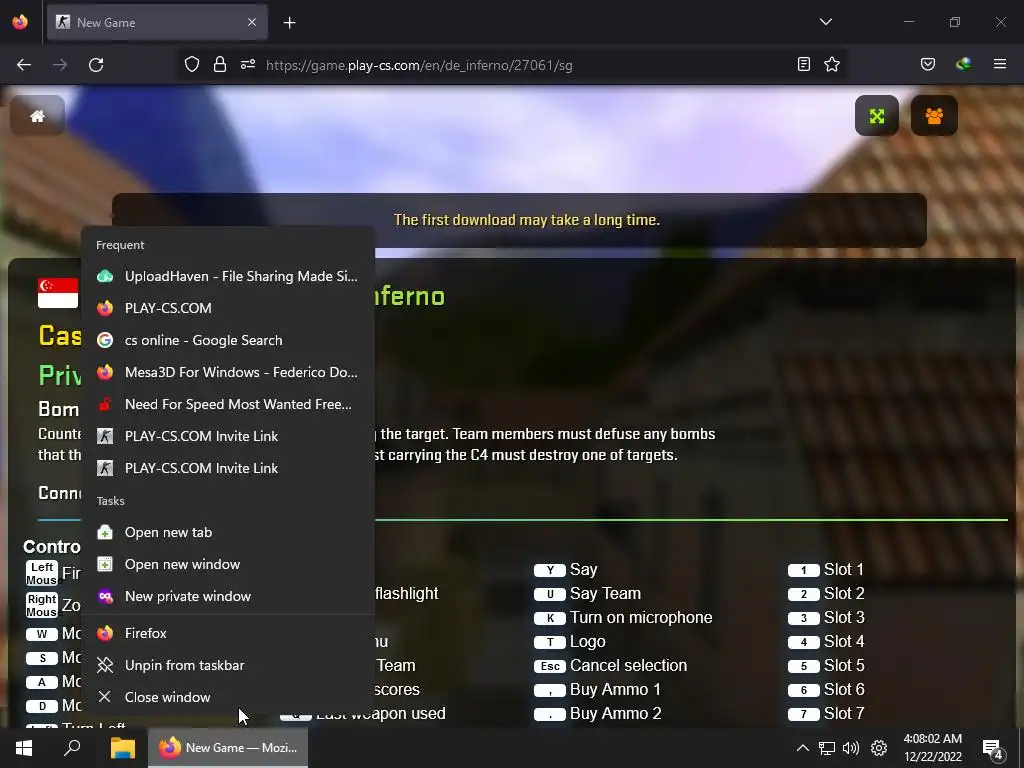The height and width of the screenshot is (768, 1024).
Task: Open taskbar search
Action: [72, 748]
